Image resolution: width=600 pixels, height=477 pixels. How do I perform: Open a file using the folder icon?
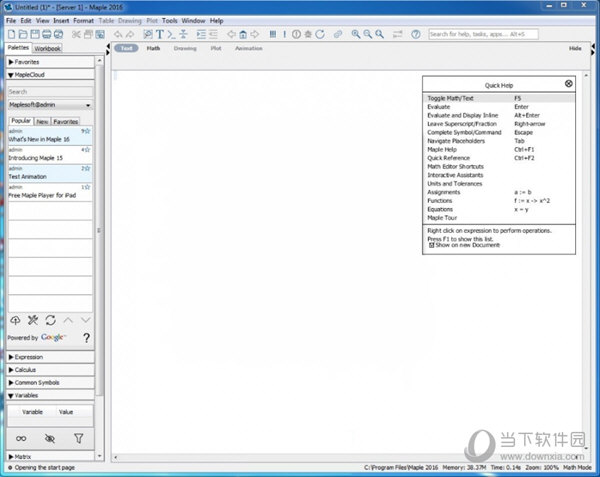23,34
